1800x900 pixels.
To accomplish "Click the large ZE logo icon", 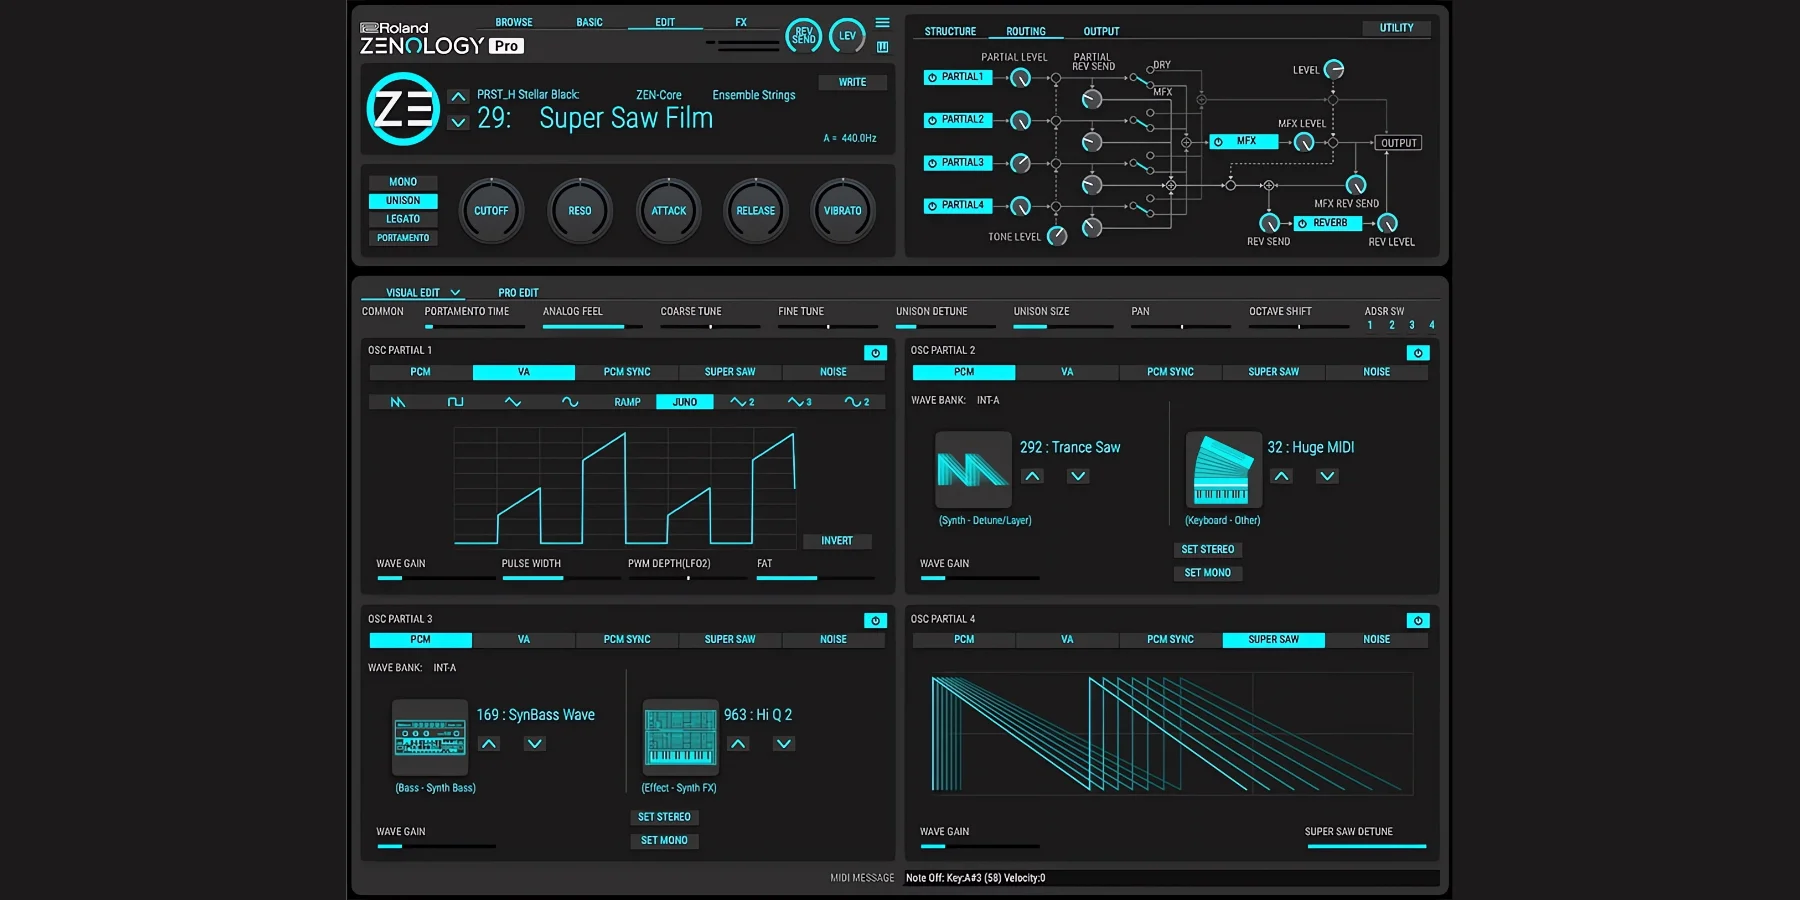I will (x=403, y=109).
